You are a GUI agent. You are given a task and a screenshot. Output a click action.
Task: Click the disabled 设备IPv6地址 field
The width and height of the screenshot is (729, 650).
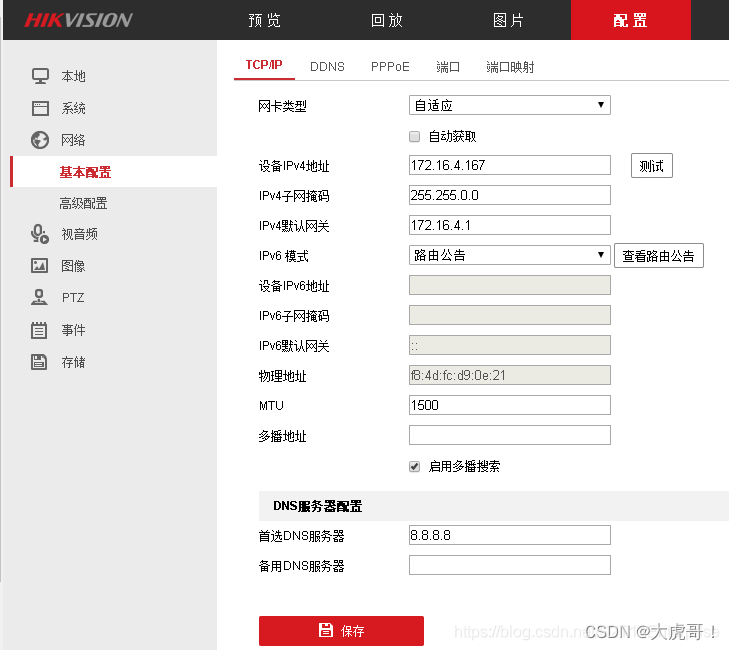pyautogui.click(x=510, y=285)
